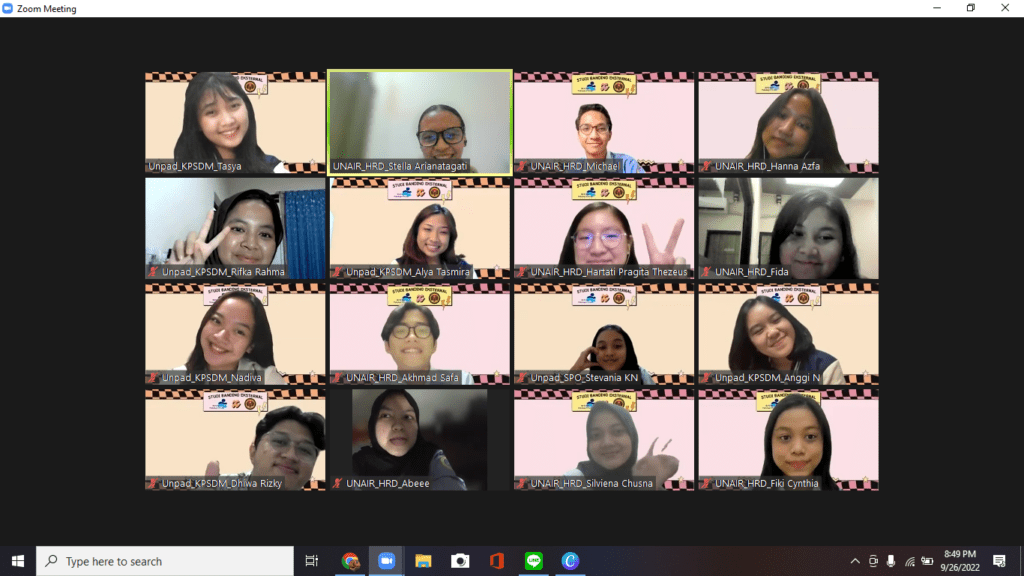Open the Wi-Fi network tray icon
The width and height of the screenshot is (1024, 576).
point(909,561)
